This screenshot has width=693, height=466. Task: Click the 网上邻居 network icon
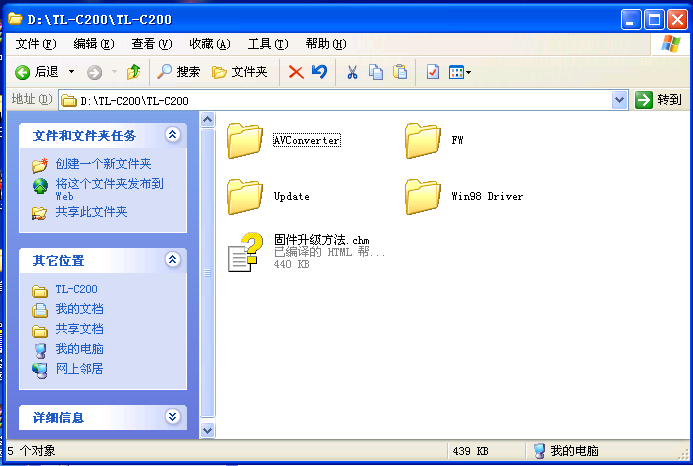40,370
